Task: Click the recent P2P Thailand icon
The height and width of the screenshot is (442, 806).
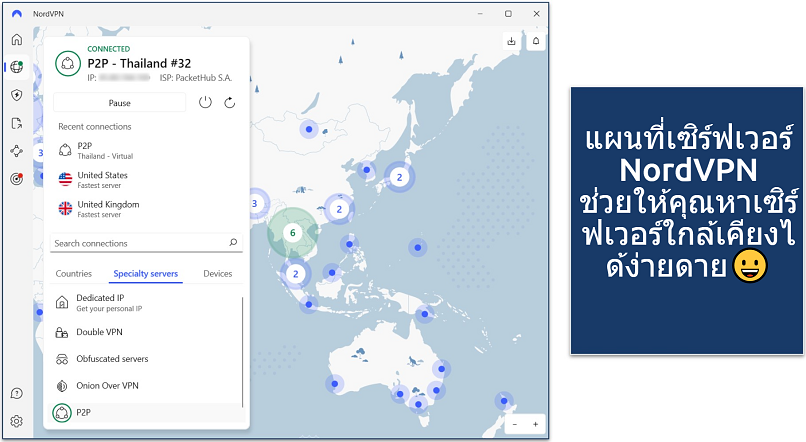Action: (x=65, y=150)
